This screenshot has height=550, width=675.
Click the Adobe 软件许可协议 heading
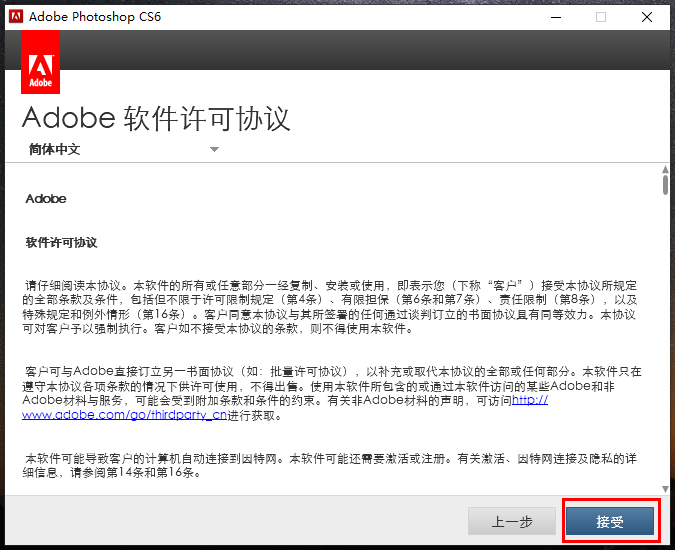click(x=156, y=118)
